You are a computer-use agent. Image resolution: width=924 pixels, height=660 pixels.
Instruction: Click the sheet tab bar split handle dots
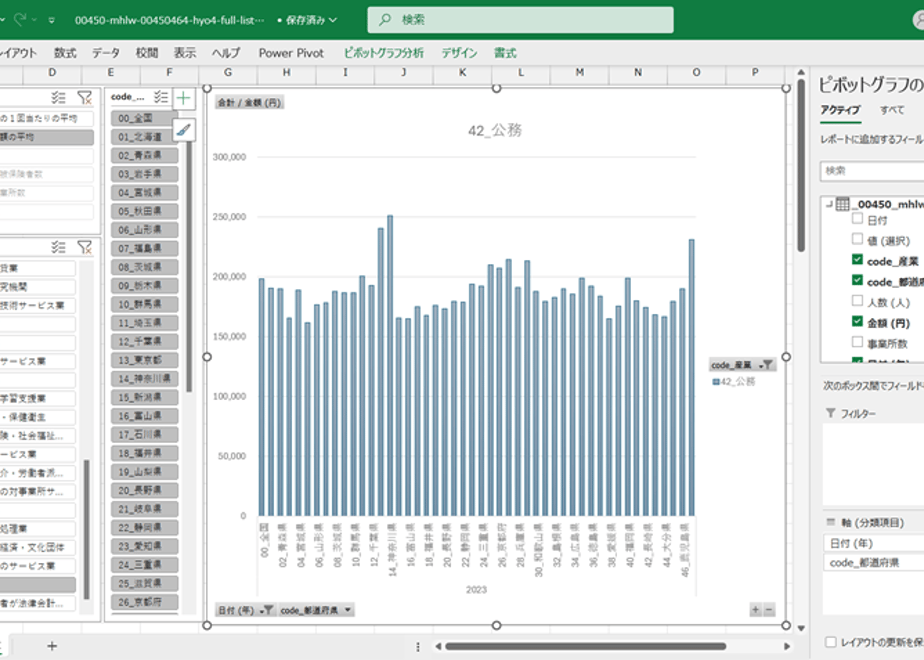(418, 646)
